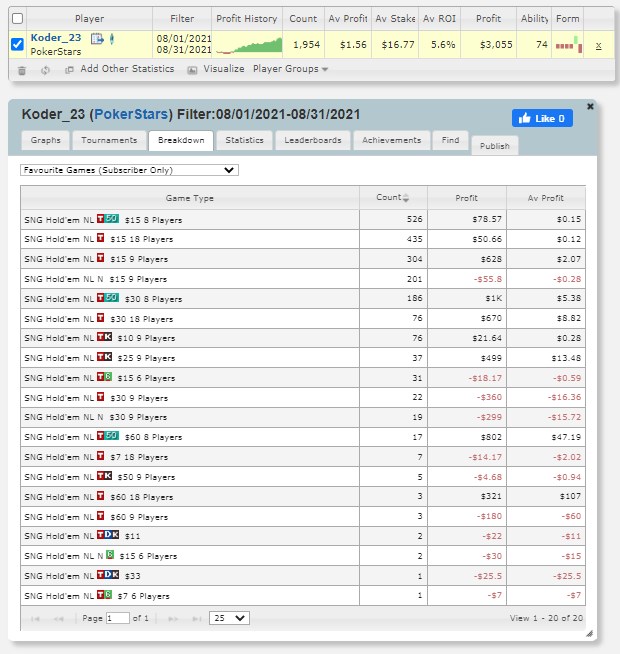Screen dimensions: 620x654
Task: Uncheck the Koder_23 row checkbox
Action: (x=17, y=44)
